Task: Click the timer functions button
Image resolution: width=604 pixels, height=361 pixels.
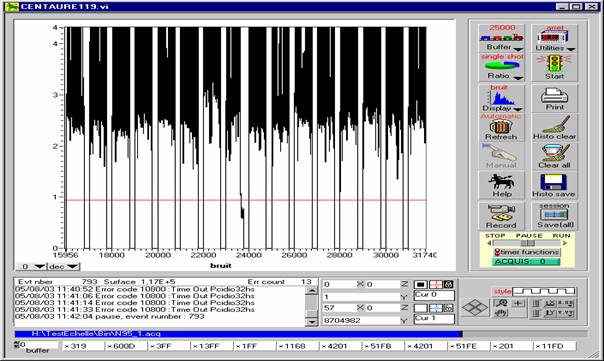Action: (527, 252)
